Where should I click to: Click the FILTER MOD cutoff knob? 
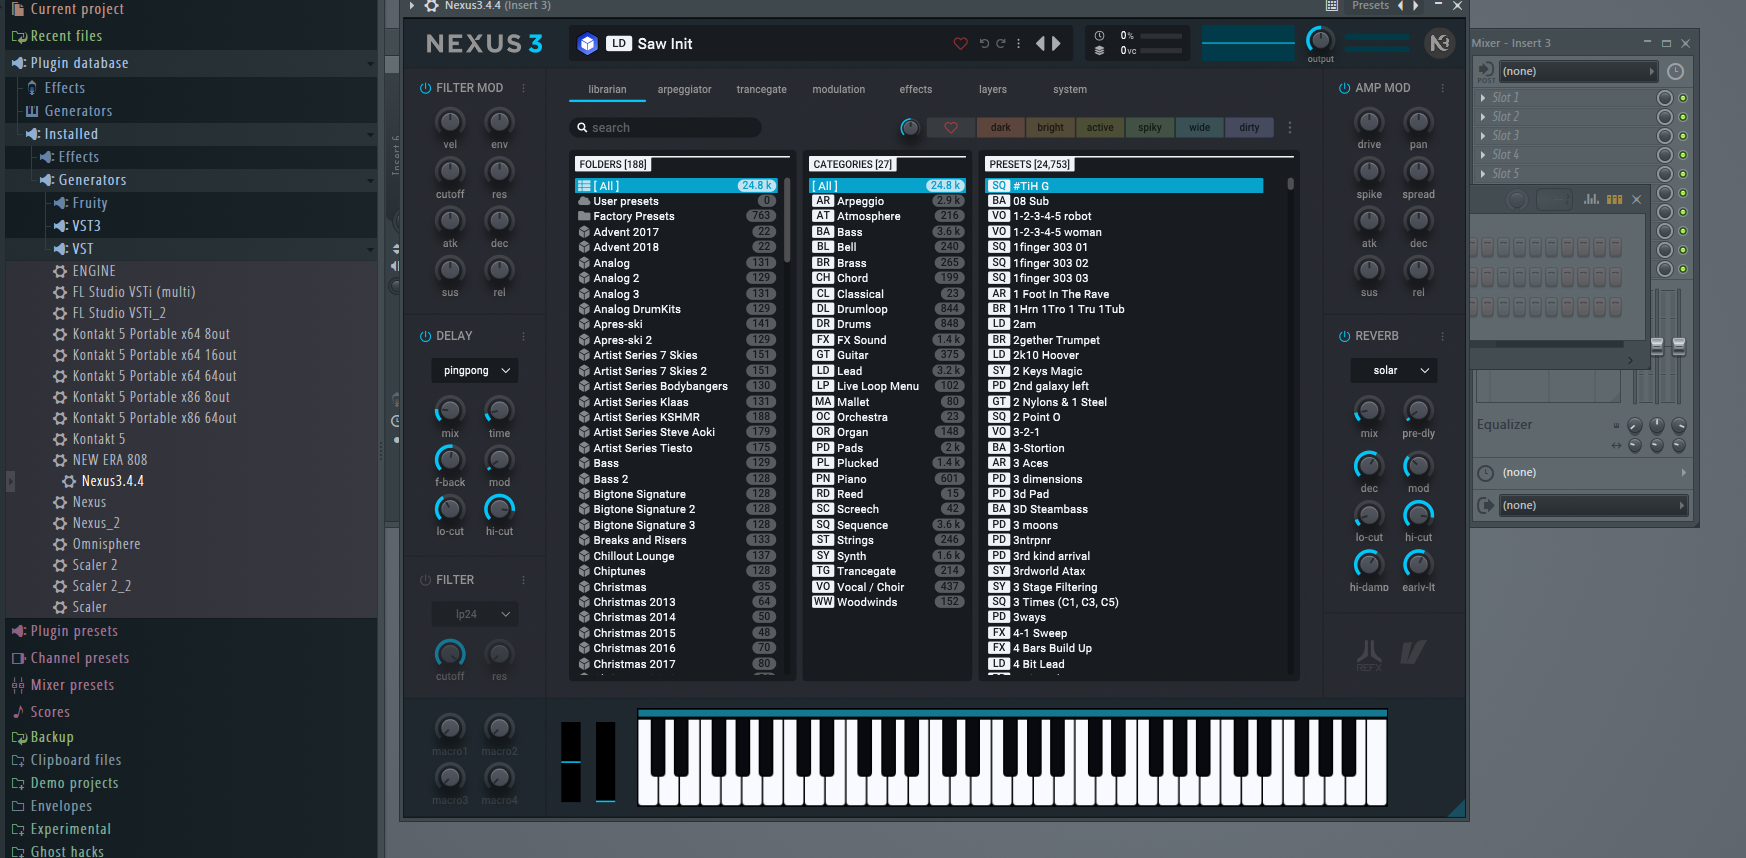coord(450,171)
